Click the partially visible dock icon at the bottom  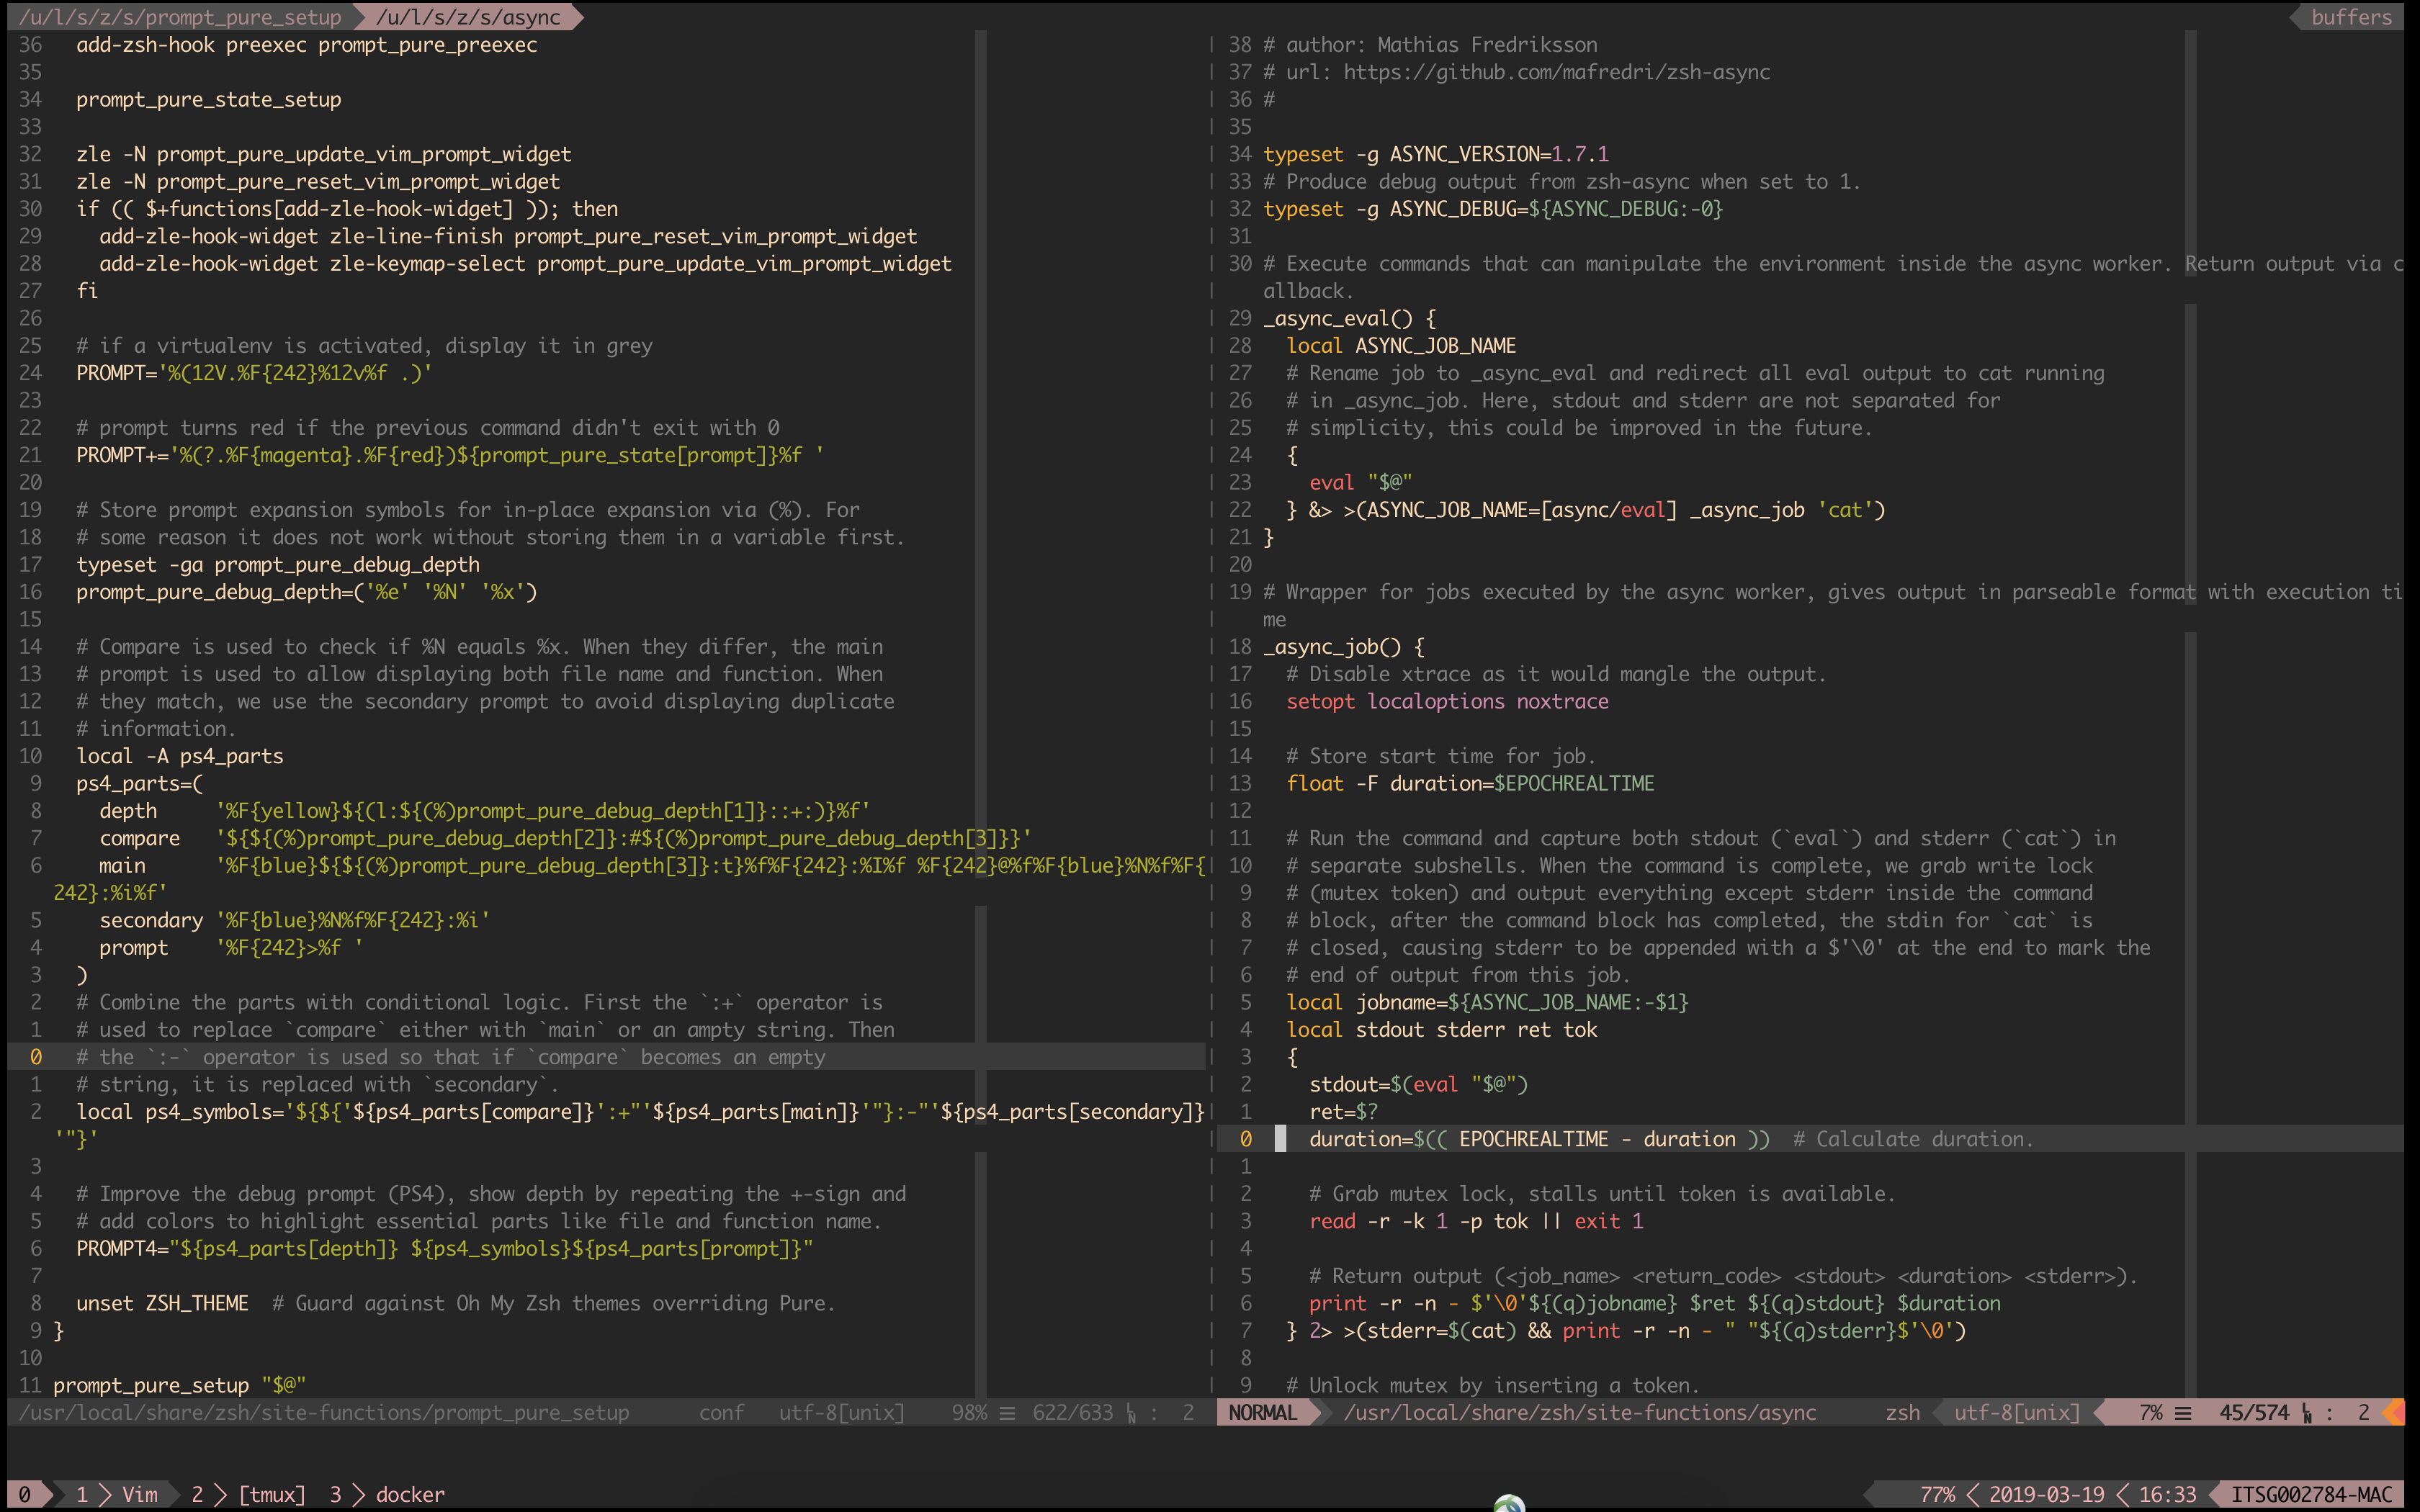tap(1509, 1503)
